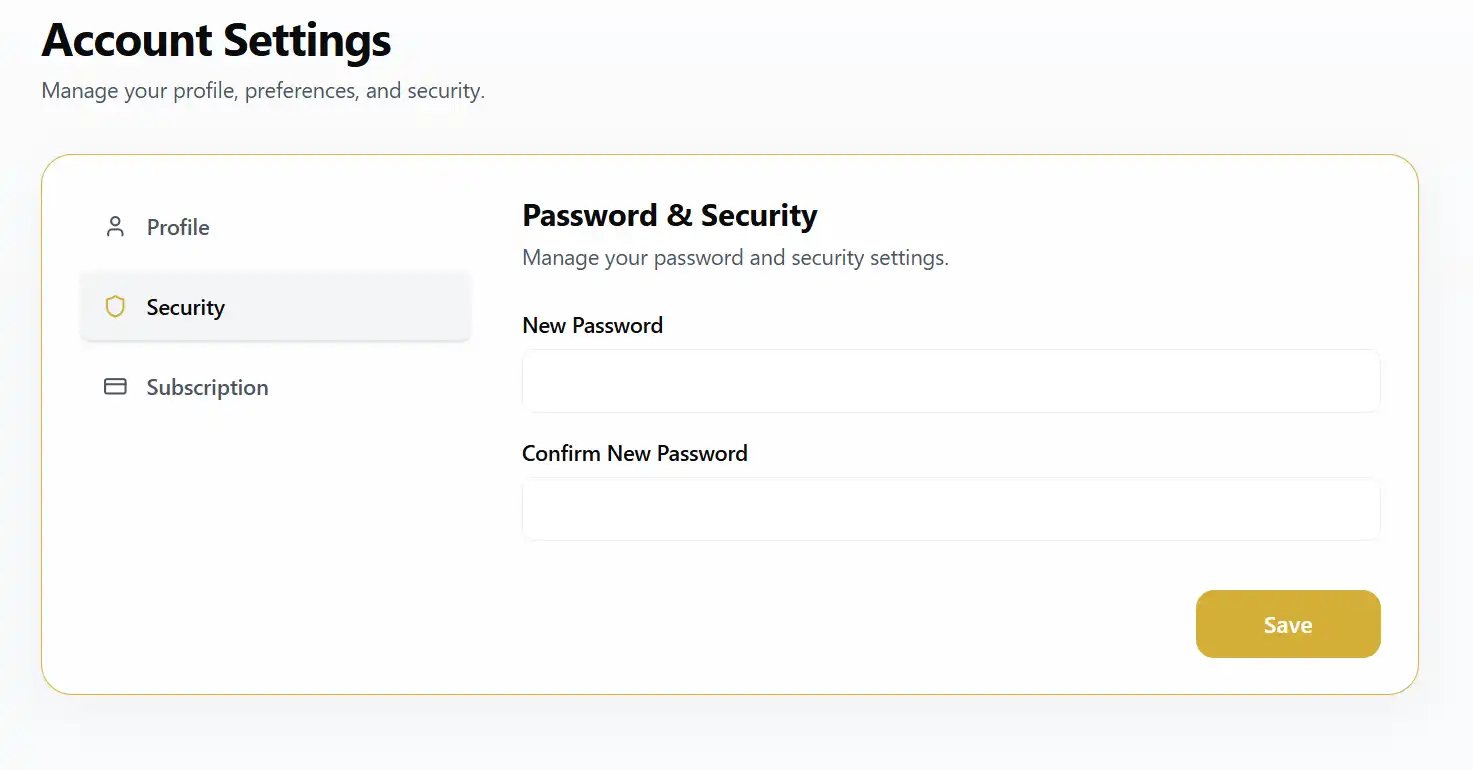Image resolution: width=1473 pixels, height=770 pixels.
Task: Click inside the New Password field
Action: 950,381
